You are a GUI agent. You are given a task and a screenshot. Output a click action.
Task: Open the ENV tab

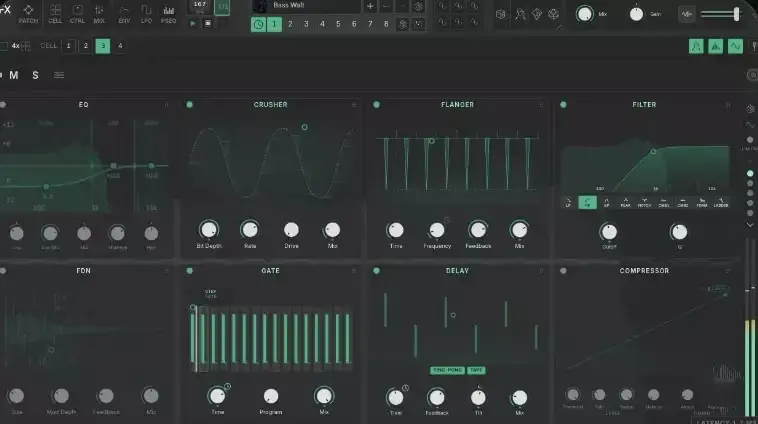tap(124, 14)
